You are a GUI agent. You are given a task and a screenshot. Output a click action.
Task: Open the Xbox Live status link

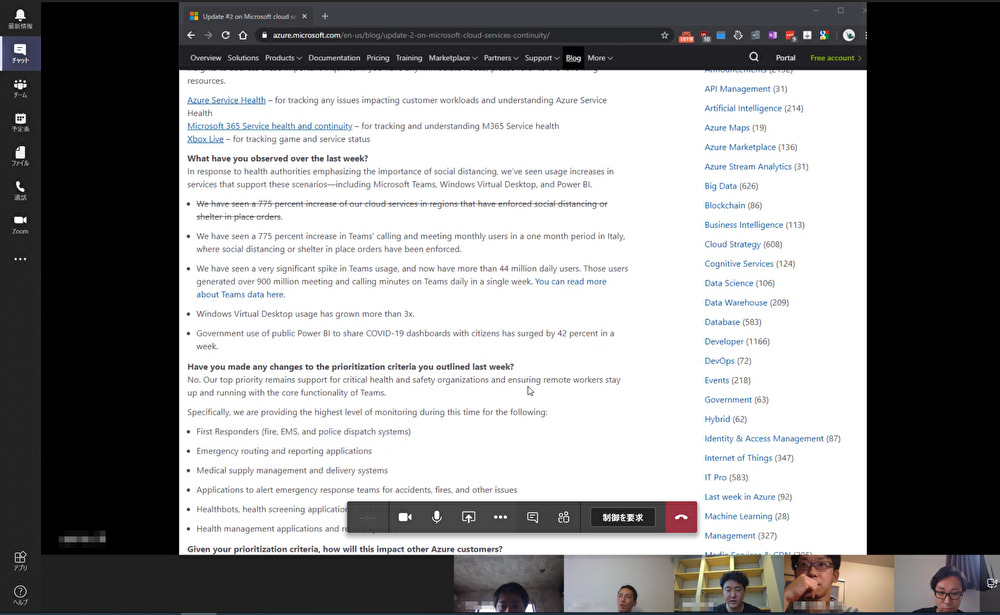(x=205, y=139)
